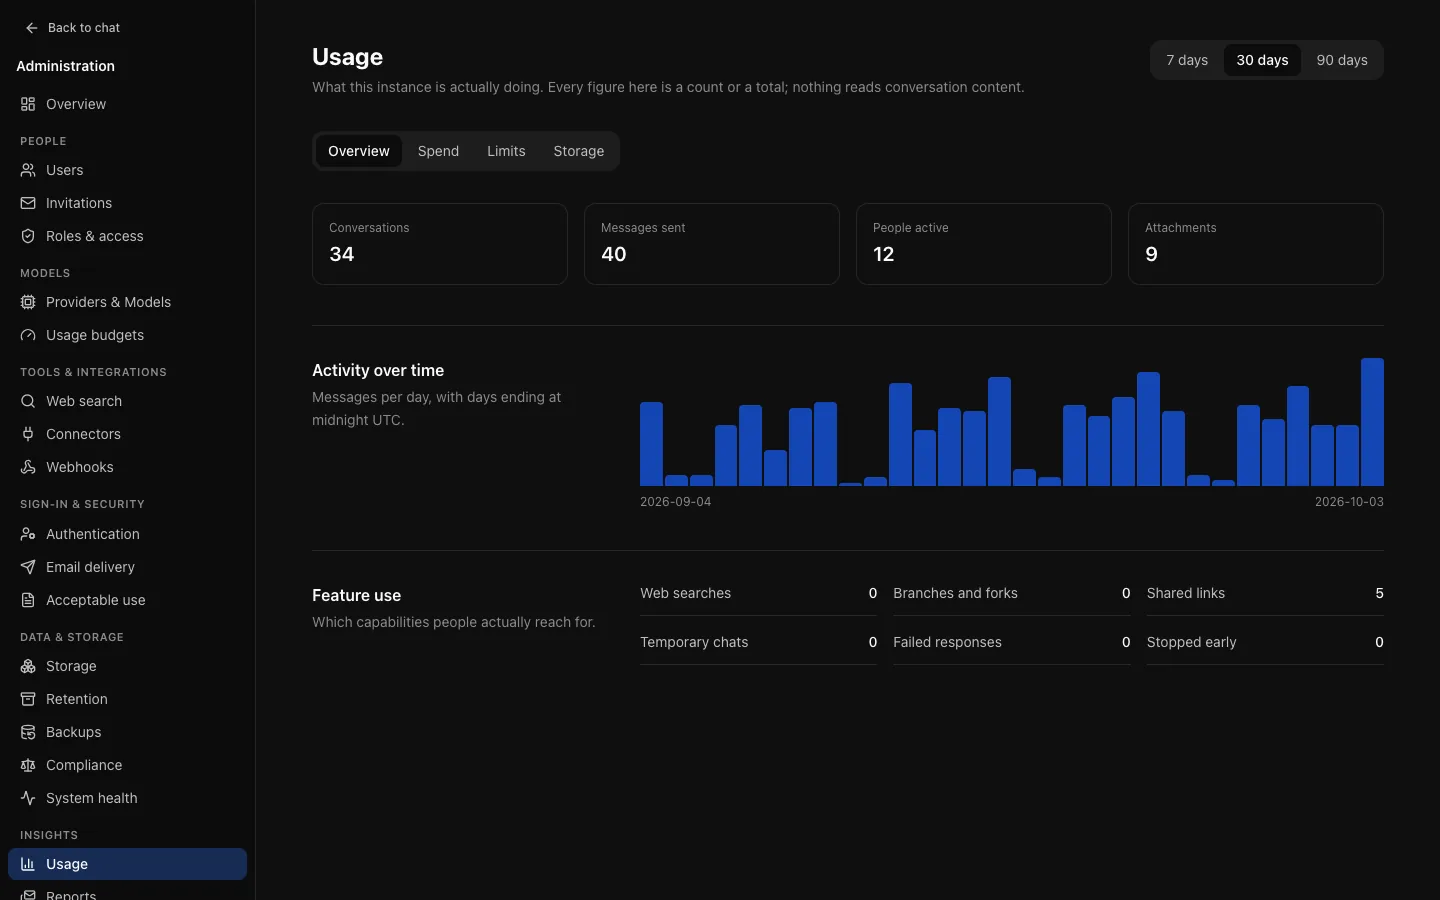Click the Retention archive box icon
Screen dimensions: 1440x900
(28, 699)
